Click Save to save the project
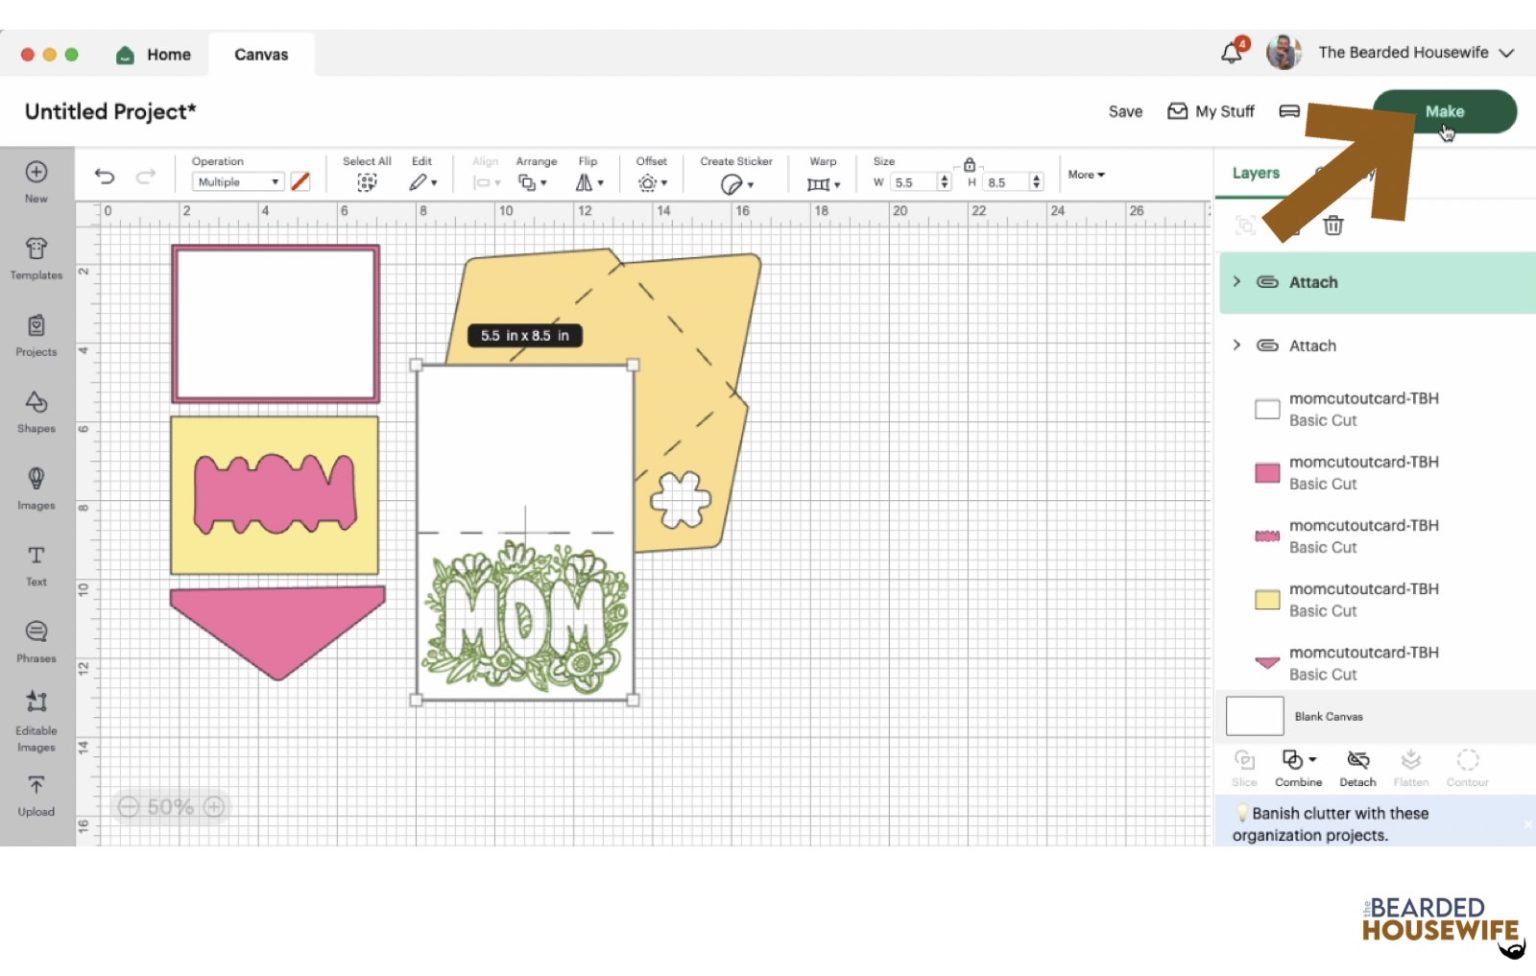 point(1124,111)
